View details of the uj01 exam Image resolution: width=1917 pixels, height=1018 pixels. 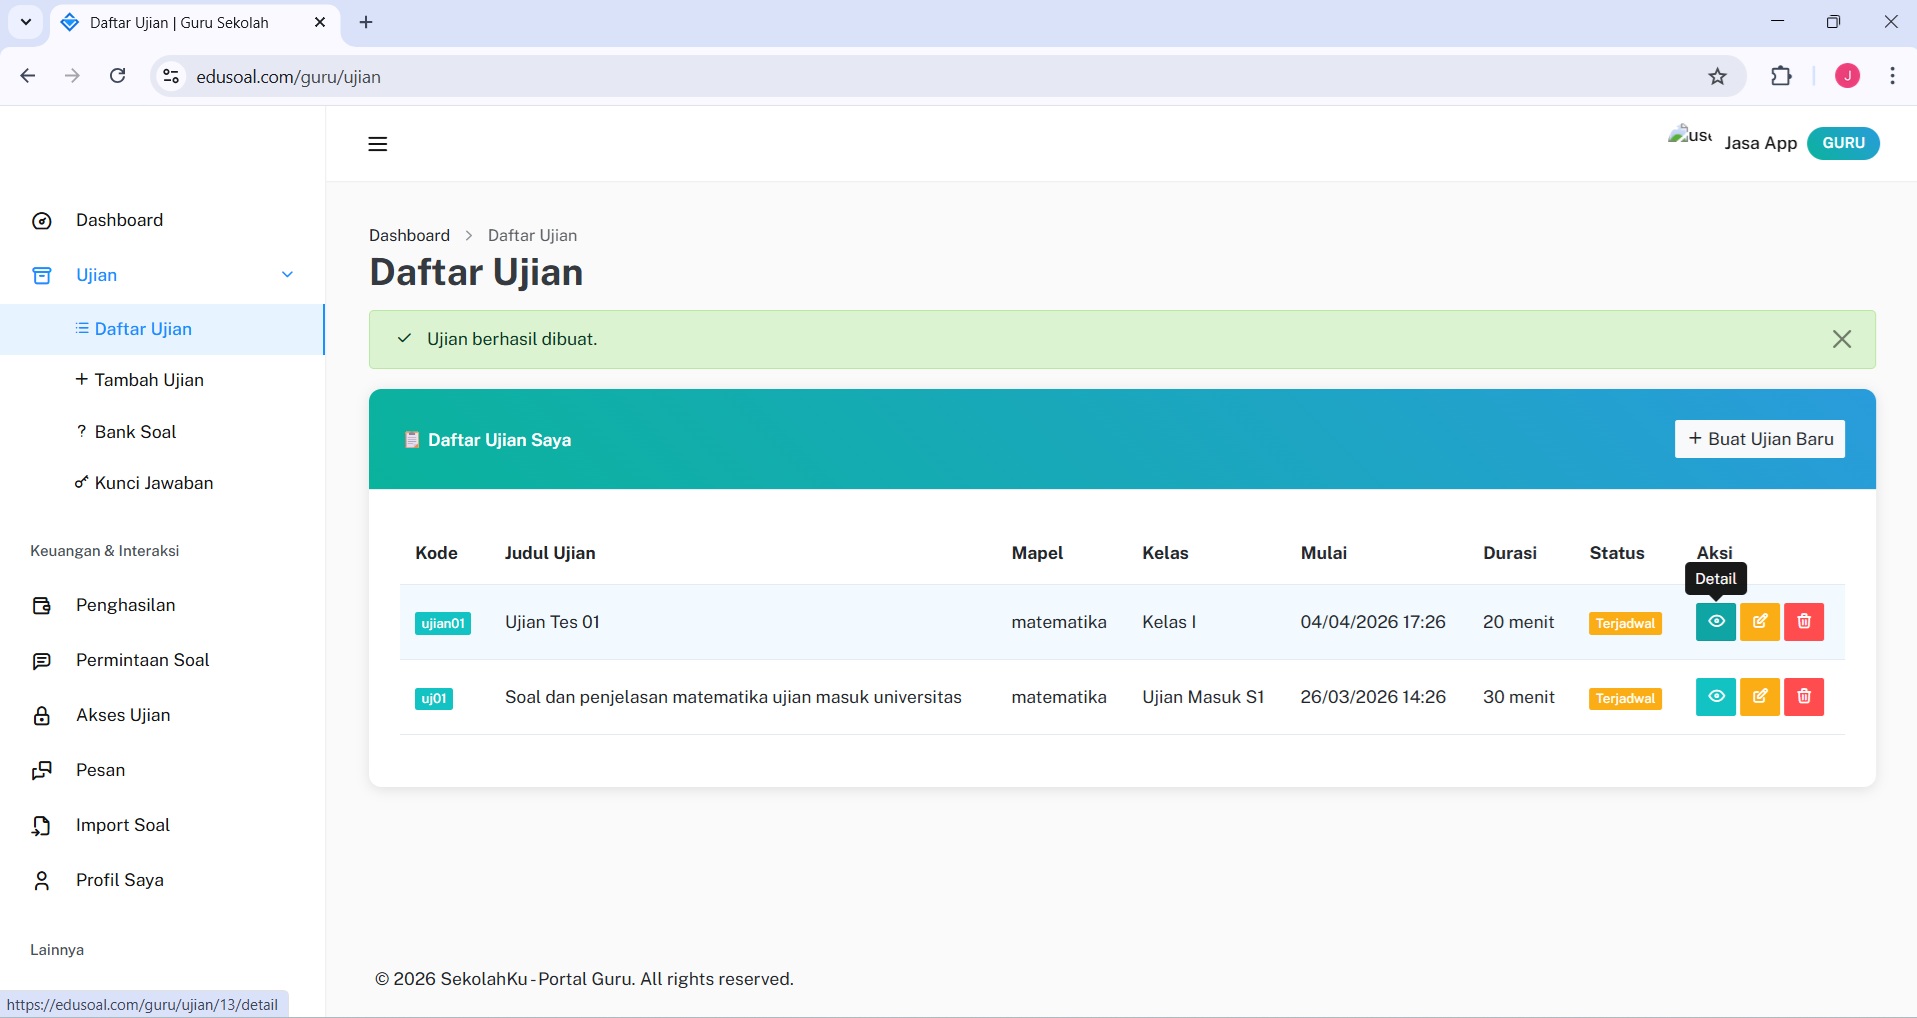click(x=1715, y=697)
